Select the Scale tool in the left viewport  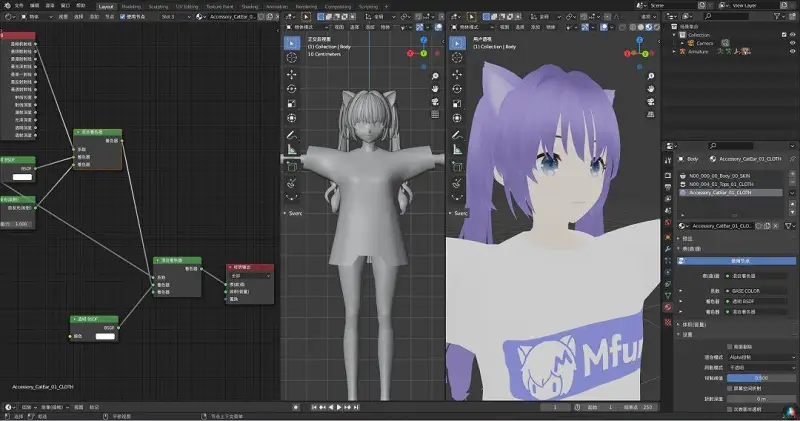tap(292, 104)
